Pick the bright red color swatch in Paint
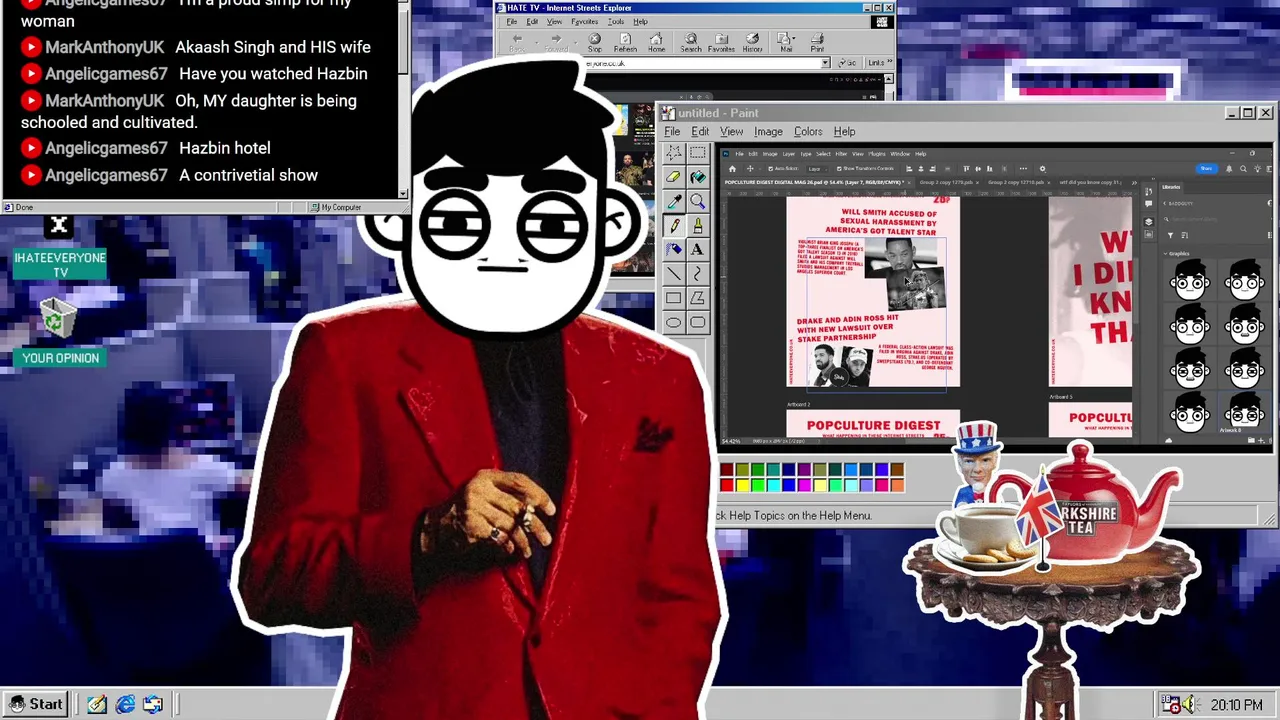Image resolution: width=1280 pixels, height=720 pixels. (727, 485)
